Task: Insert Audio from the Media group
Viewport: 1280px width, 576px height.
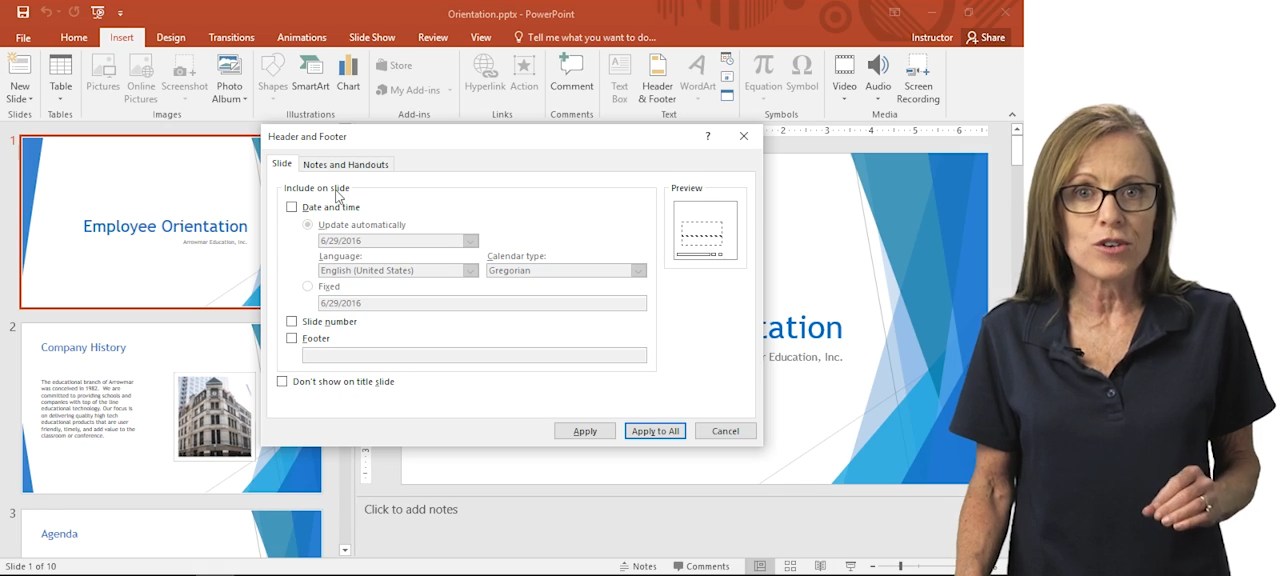Action: [878, 78]
